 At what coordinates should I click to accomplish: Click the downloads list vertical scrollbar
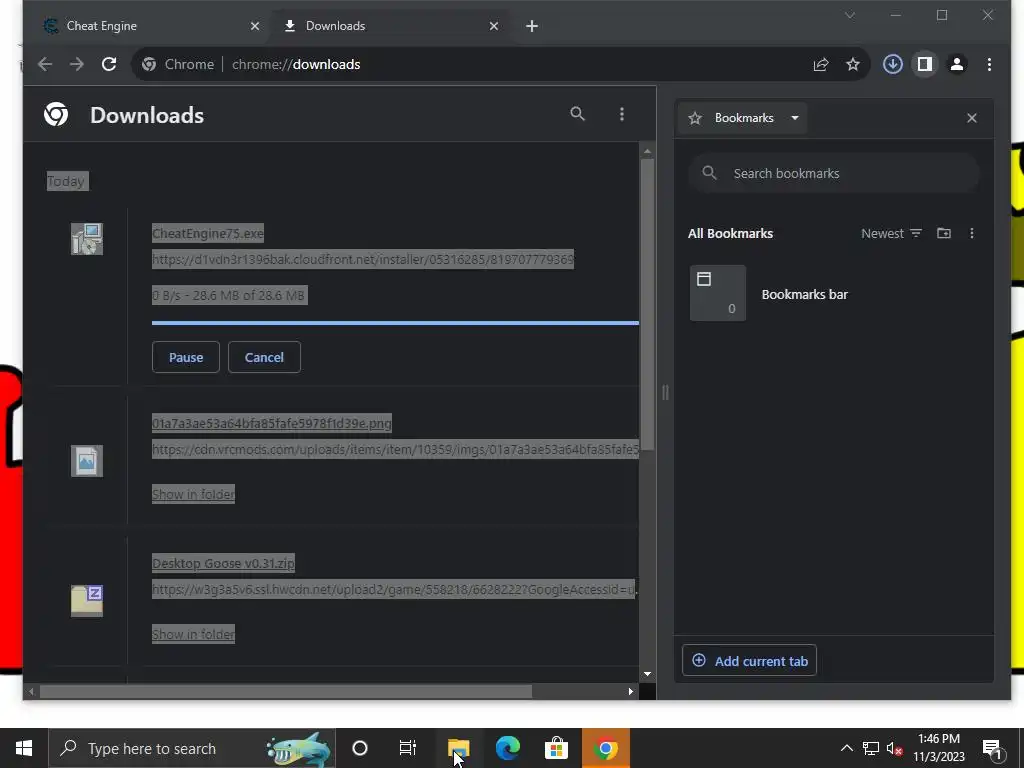(x=647, y=304)
